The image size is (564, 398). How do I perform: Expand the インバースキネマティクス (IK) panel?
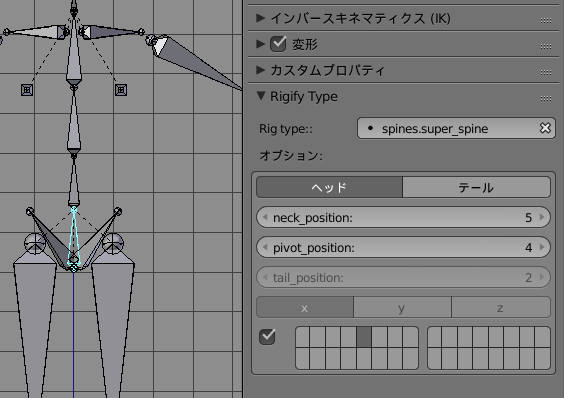(x=261, y=18)
